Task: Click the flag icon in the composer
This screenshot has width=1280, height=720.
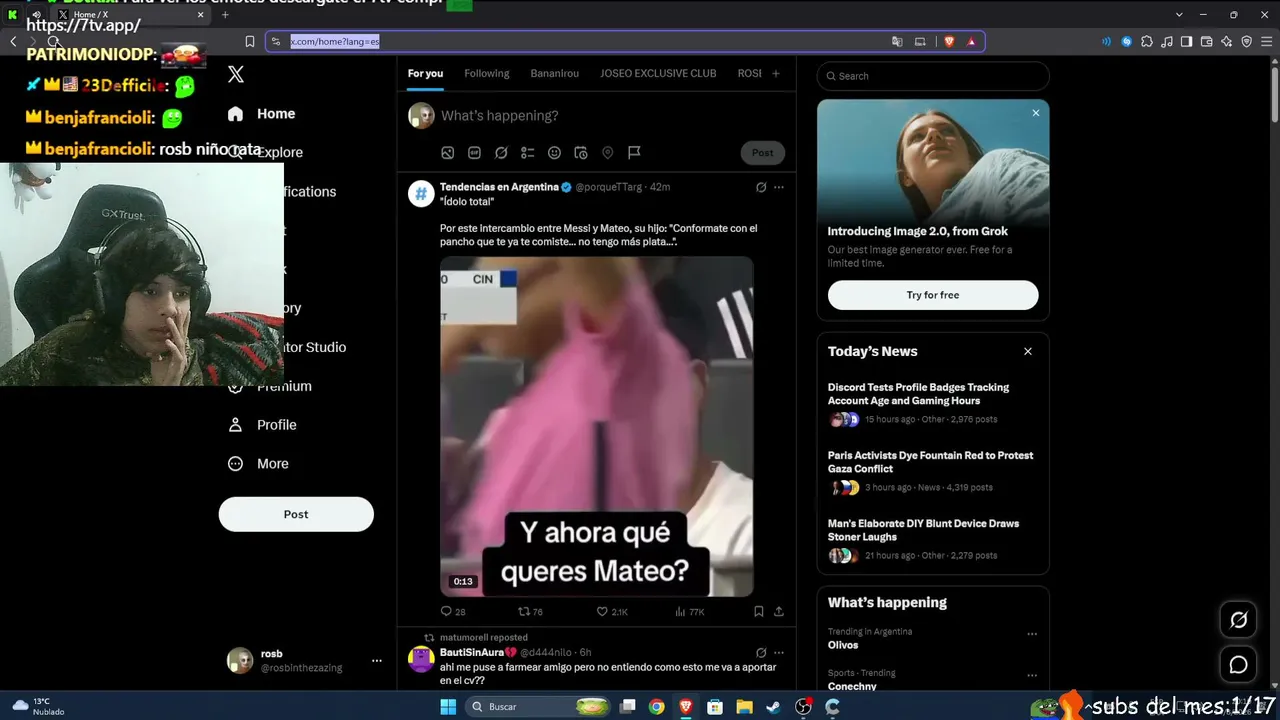Action: pos(634,153)
